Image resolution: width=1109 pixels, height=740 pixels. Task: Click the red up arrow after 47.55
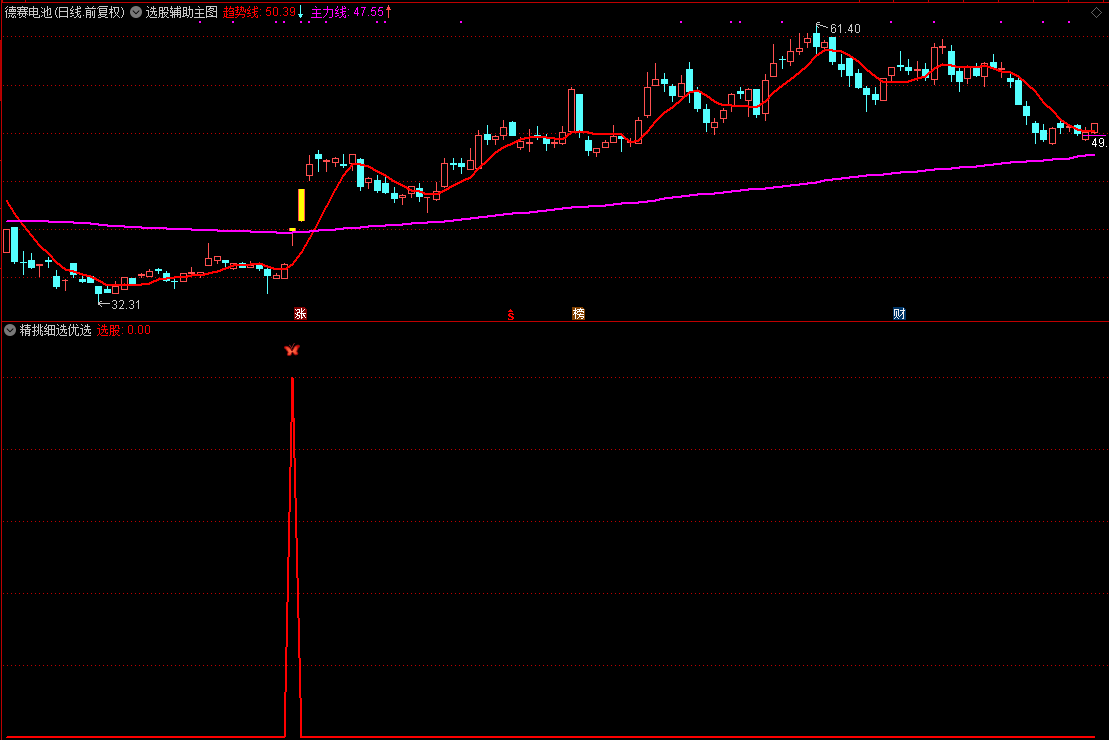pyautogui.click(x=388, y=12)
